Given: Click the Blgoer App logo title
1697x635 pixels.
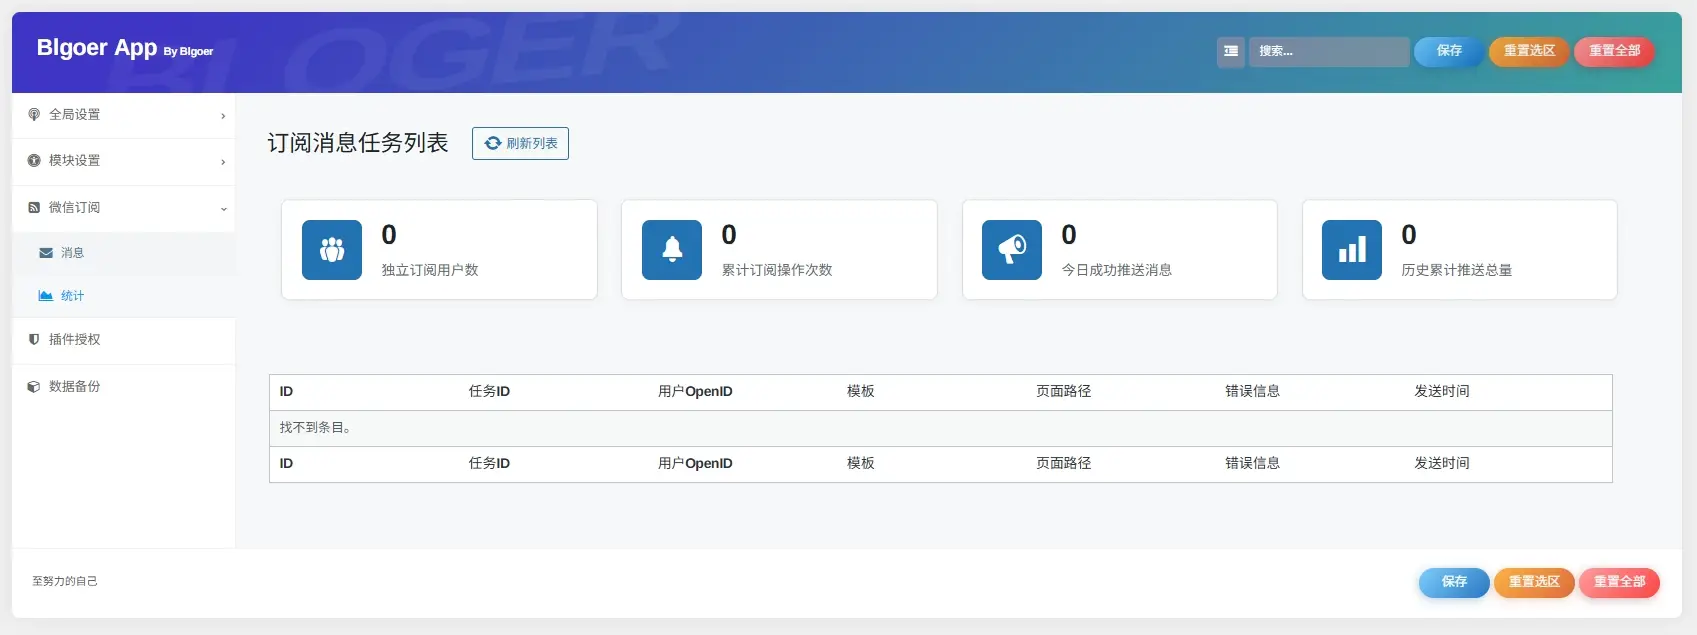Looking at the screenshot, I should pyautogui.click(x=97, y=48).
